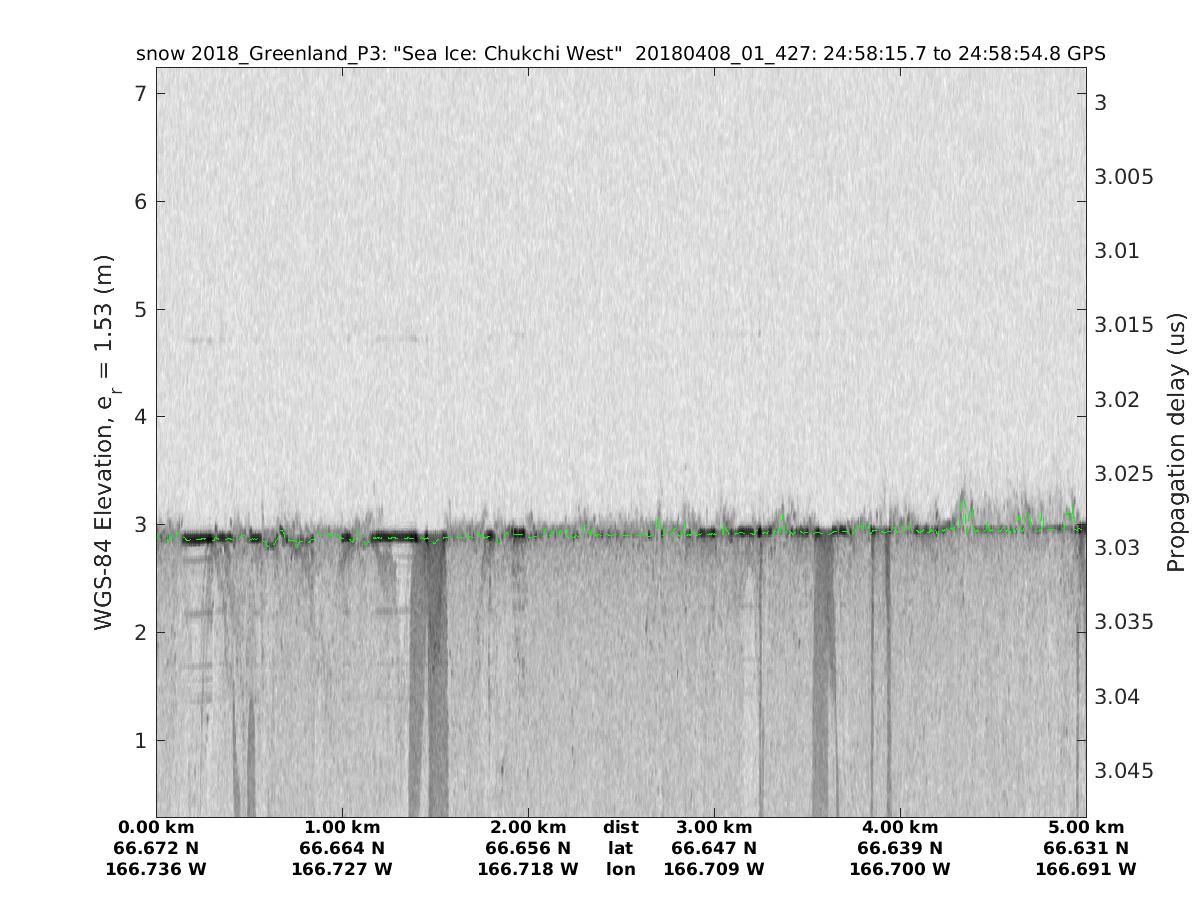1200x900 pixels.
Task: Click the '3.02' propagation delay tick
Action: pyautogui.click(x=1117, y=400)
